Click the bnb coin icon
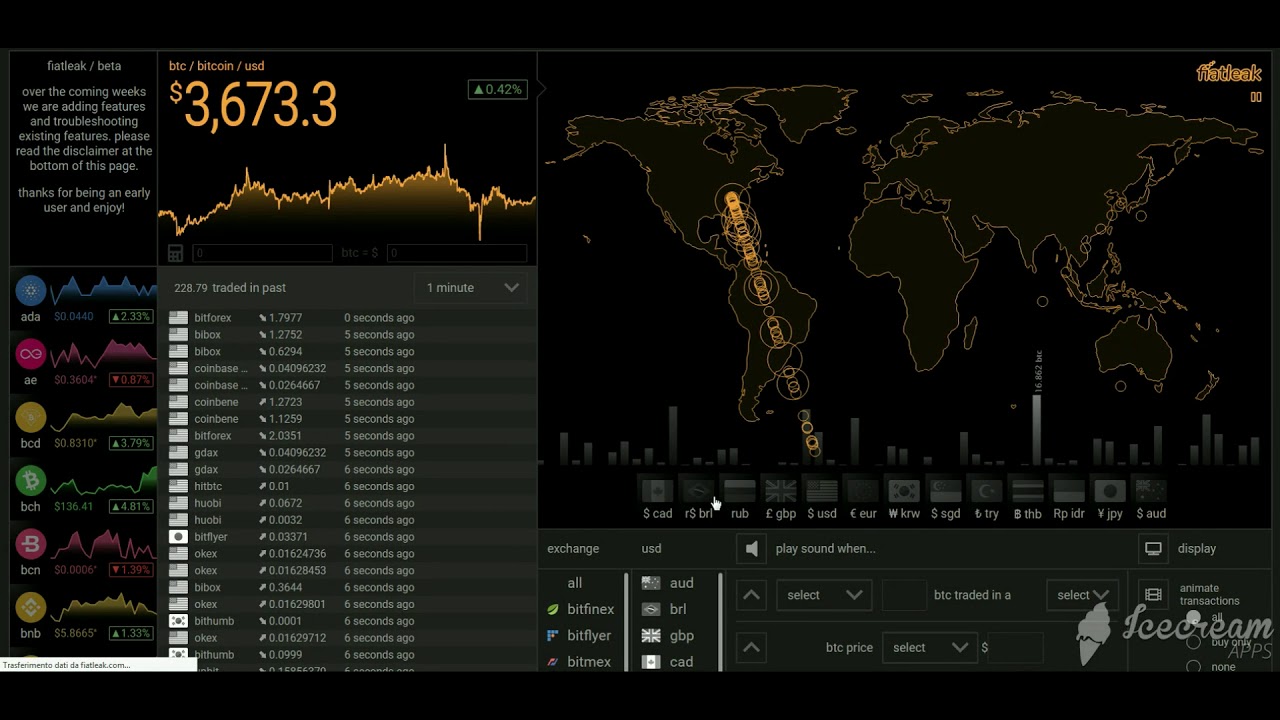The height and width of the screenshot is (720, 1280). [x=31, y=607]
